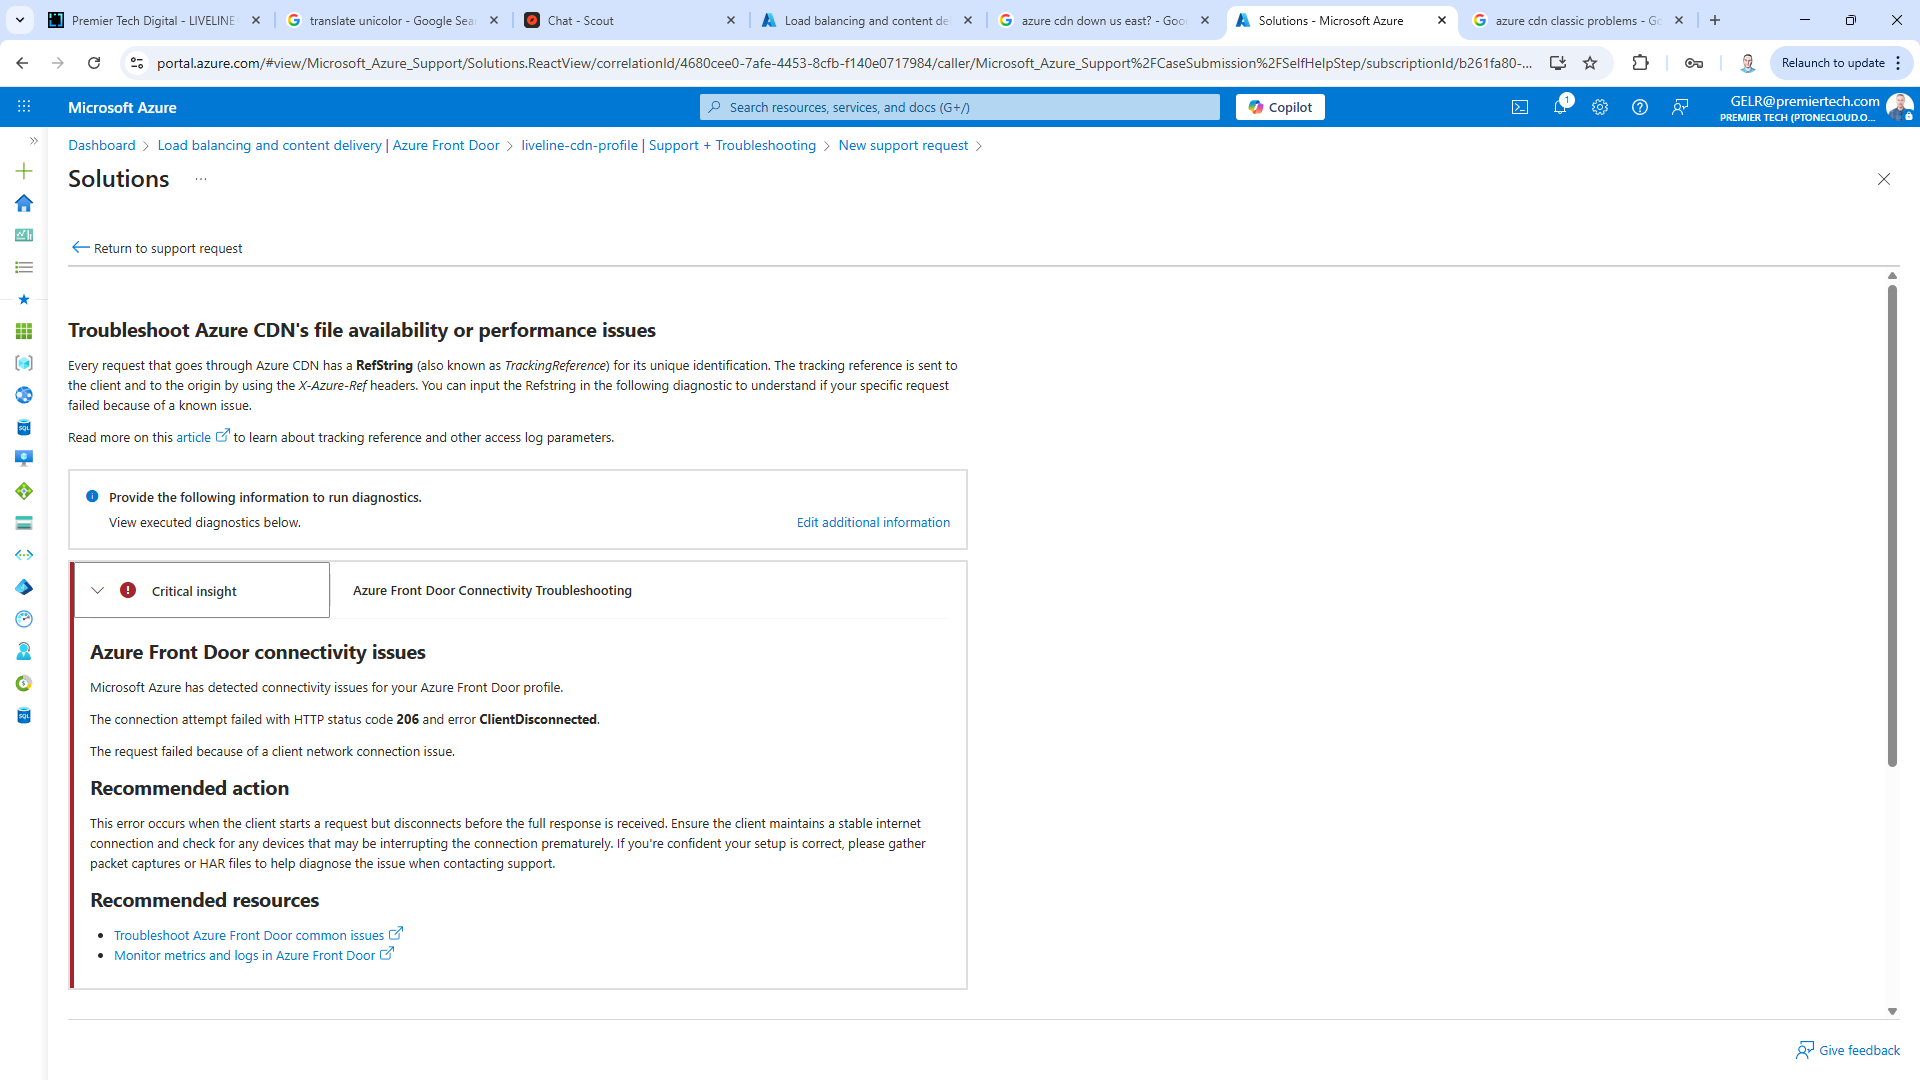Open the notifications bell
1920x1080 pixels.
pos(1559,107)
